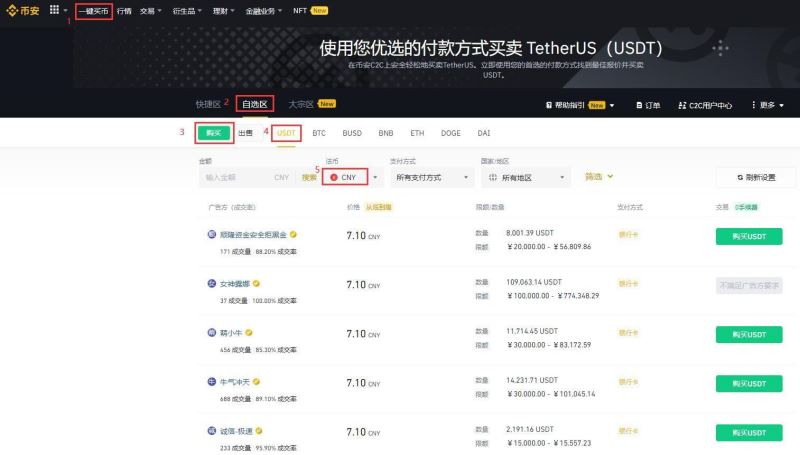The image size is (800, 455).
Task: Select the DOGE coin tab
Action: point(451,133)
